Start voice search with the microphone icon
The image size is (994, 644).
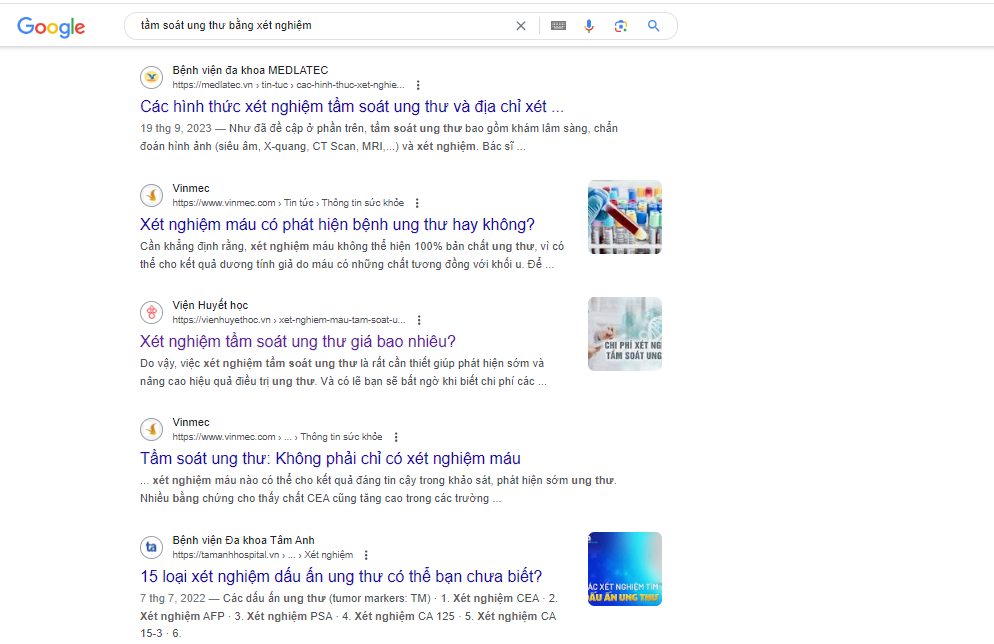[x=589, y=25]
